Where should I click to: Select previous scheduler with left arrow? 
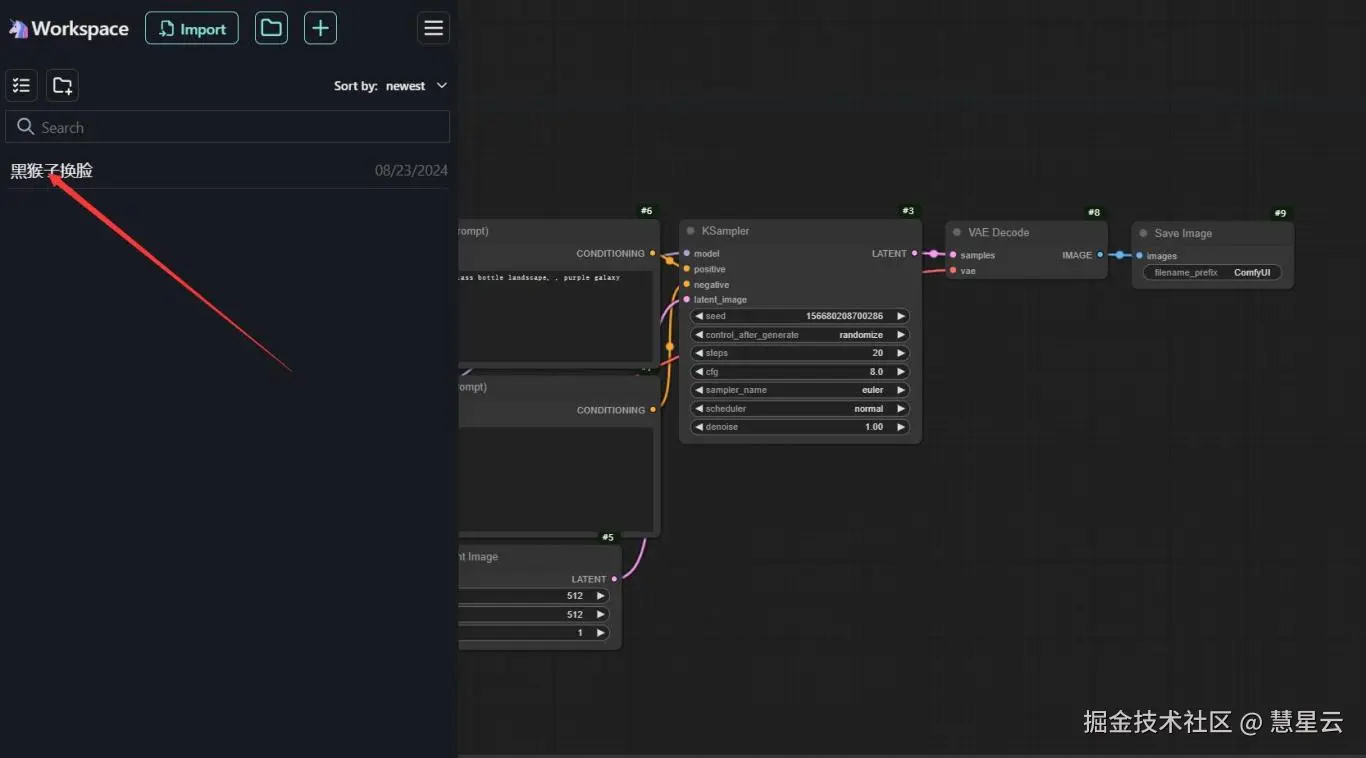699,409
